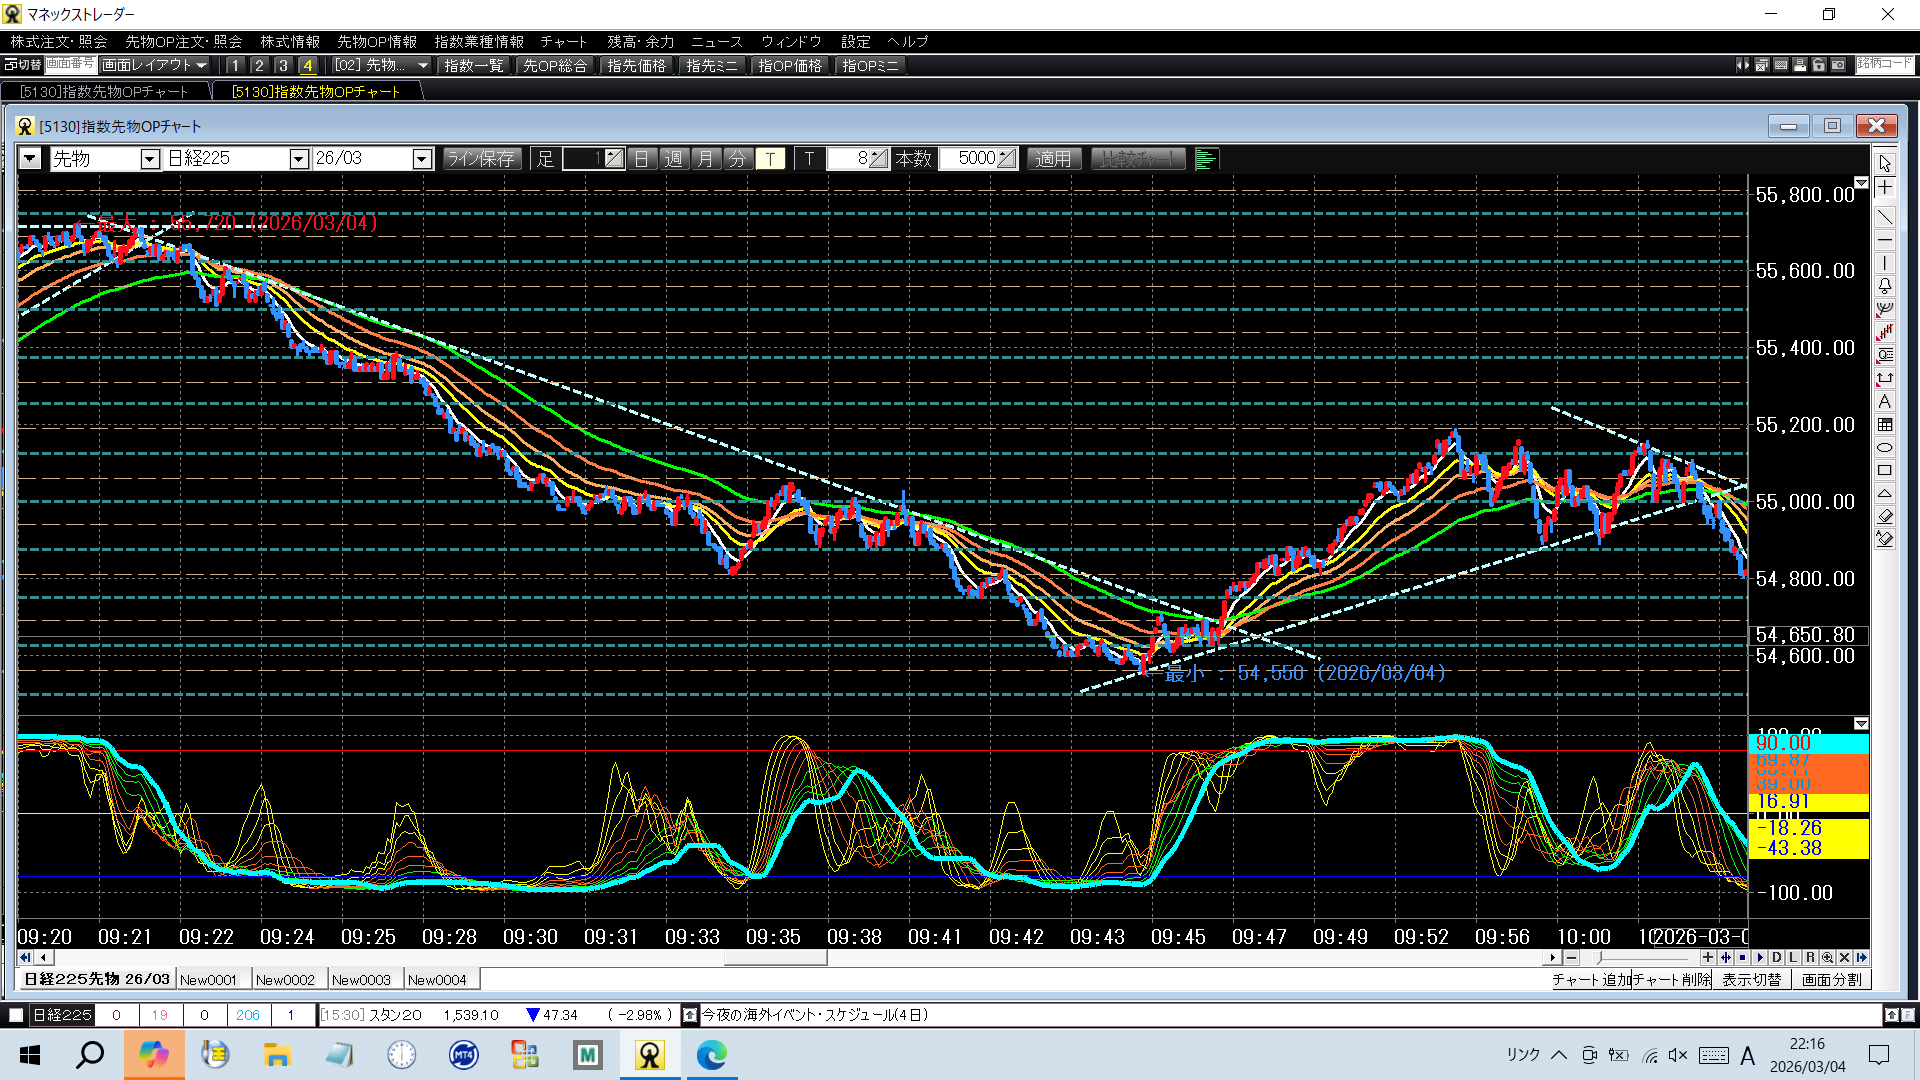Select the eraser tool
1920x1080 pixels.
click(x=1885, y=516)
